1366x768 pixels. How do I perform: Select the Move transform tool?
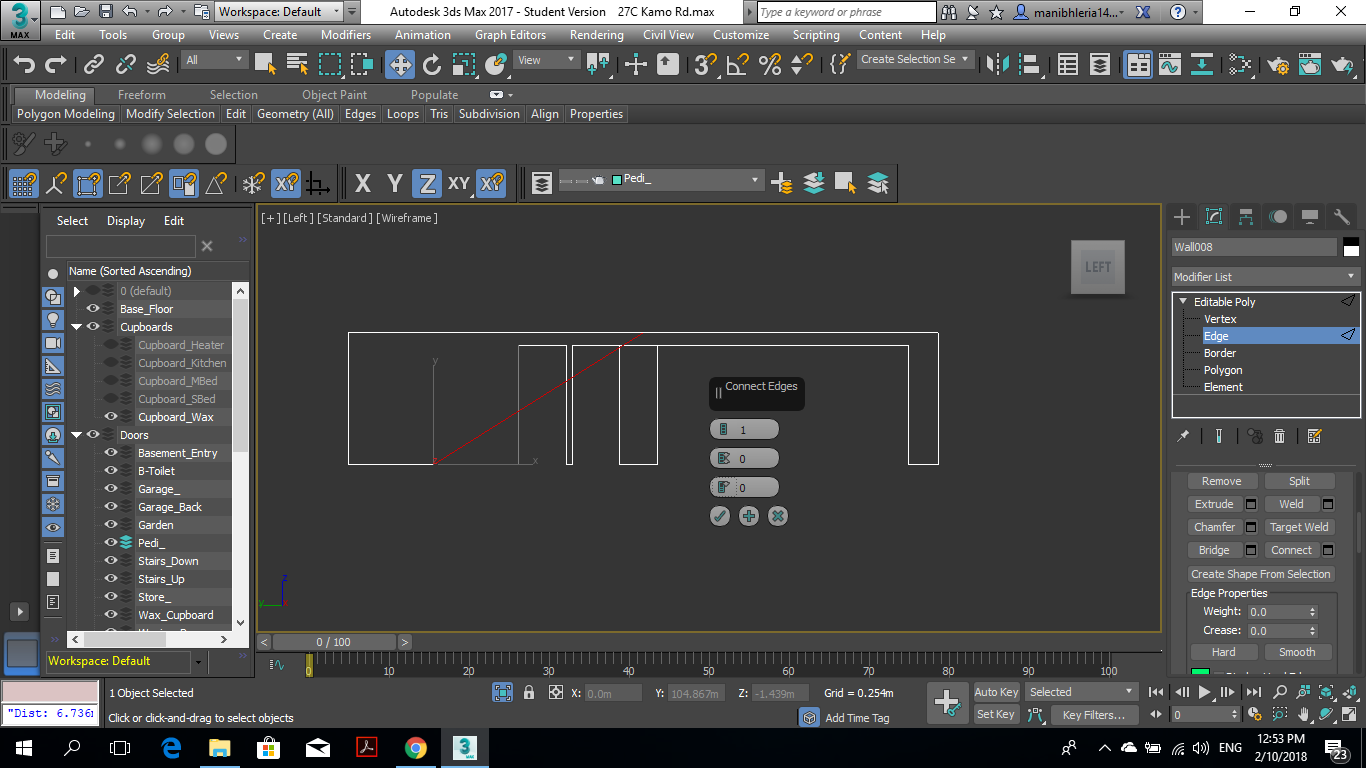(x=400, y=65)
